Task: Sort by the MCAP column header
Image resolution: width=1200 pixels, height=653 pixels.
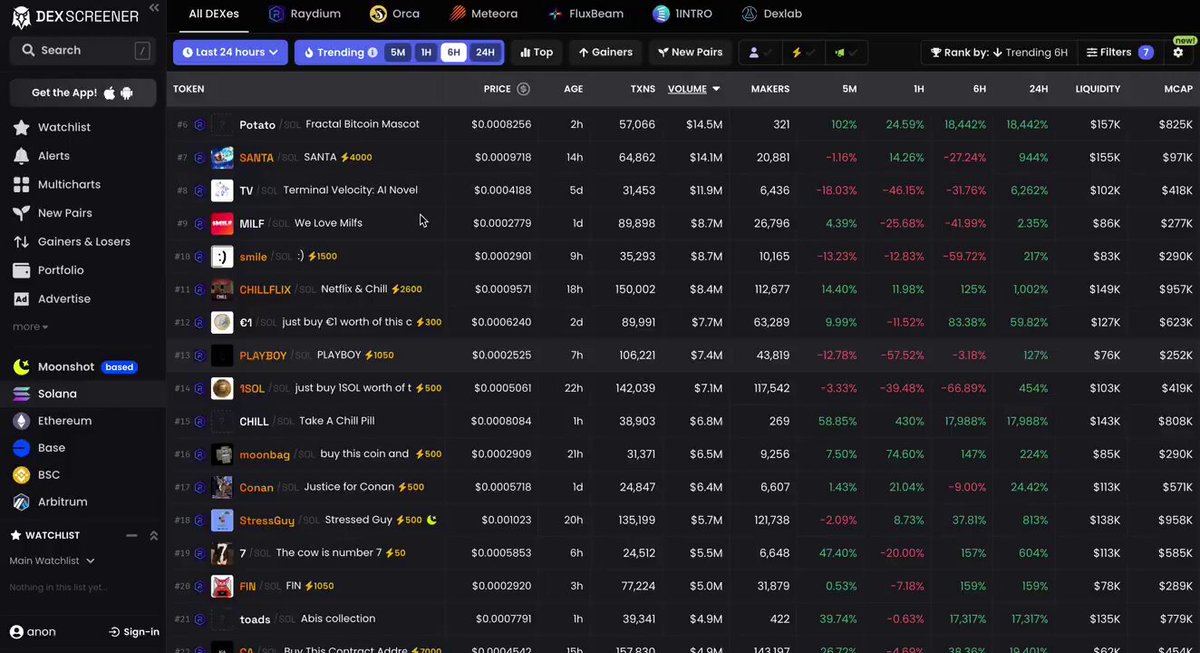Action: [x=1178, y=89]
